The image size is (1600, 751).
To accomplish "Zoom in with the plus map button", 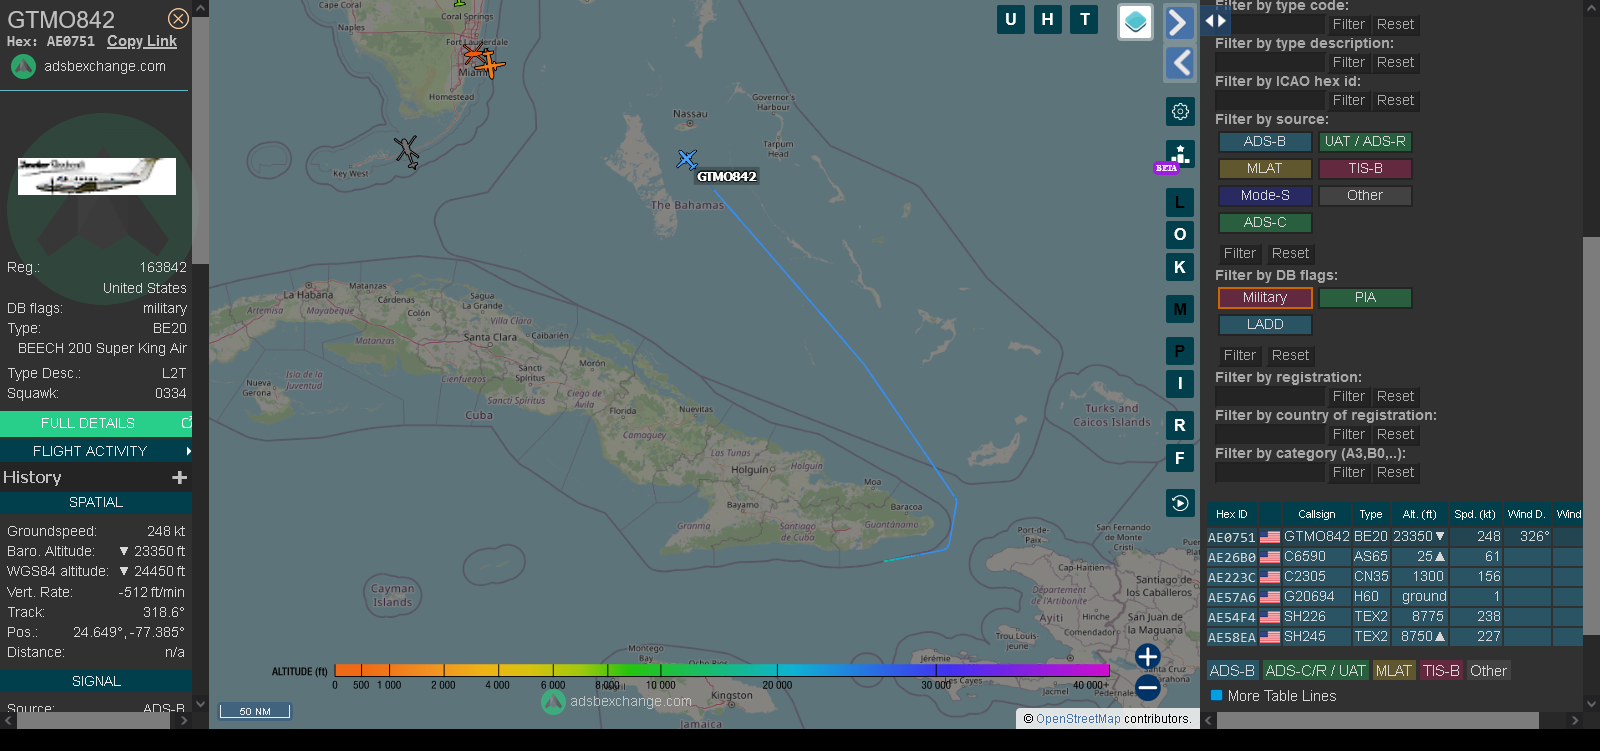I will [x=1148, y=656].
